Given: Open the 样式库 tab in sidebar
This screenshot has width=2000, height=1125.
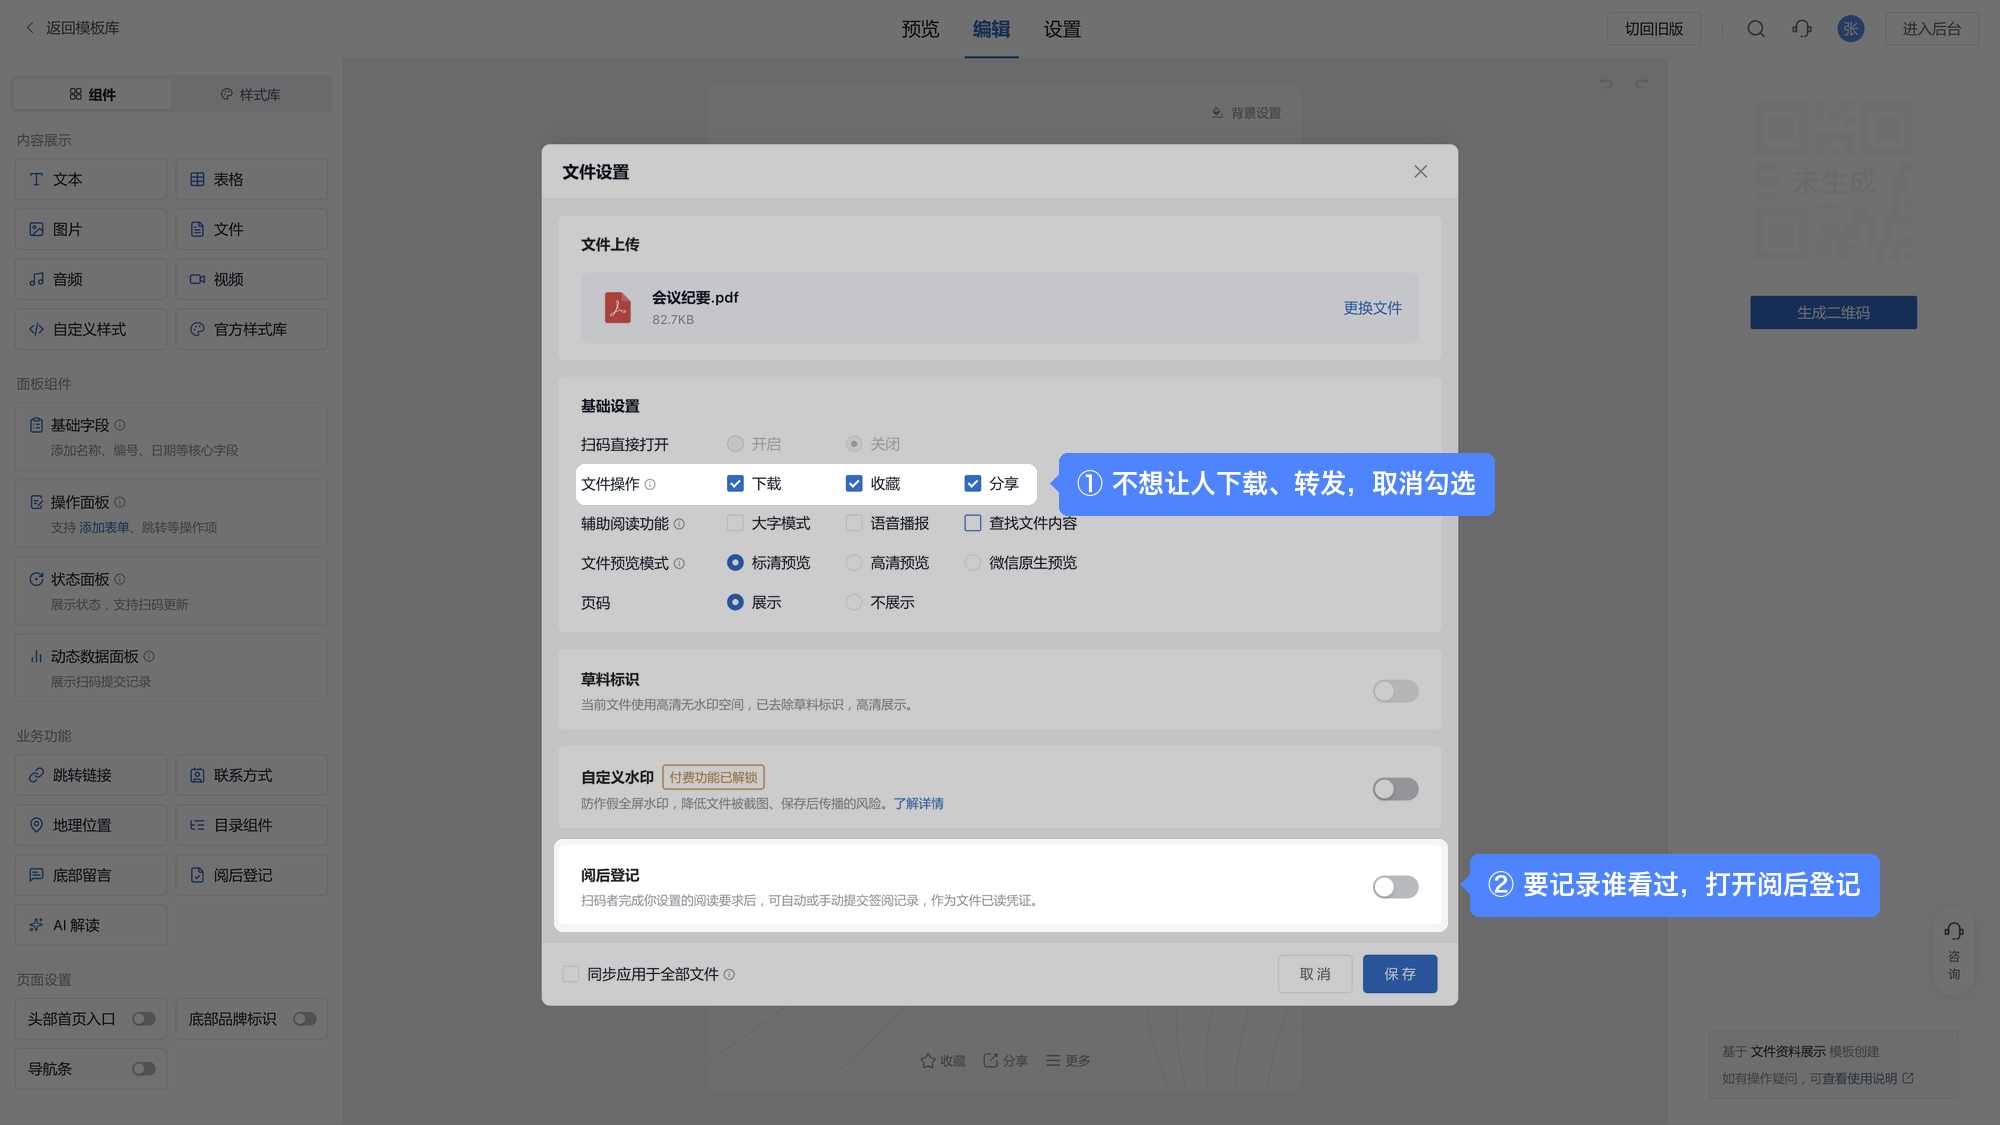Looking at the screenshot, I should pos(251,94).
